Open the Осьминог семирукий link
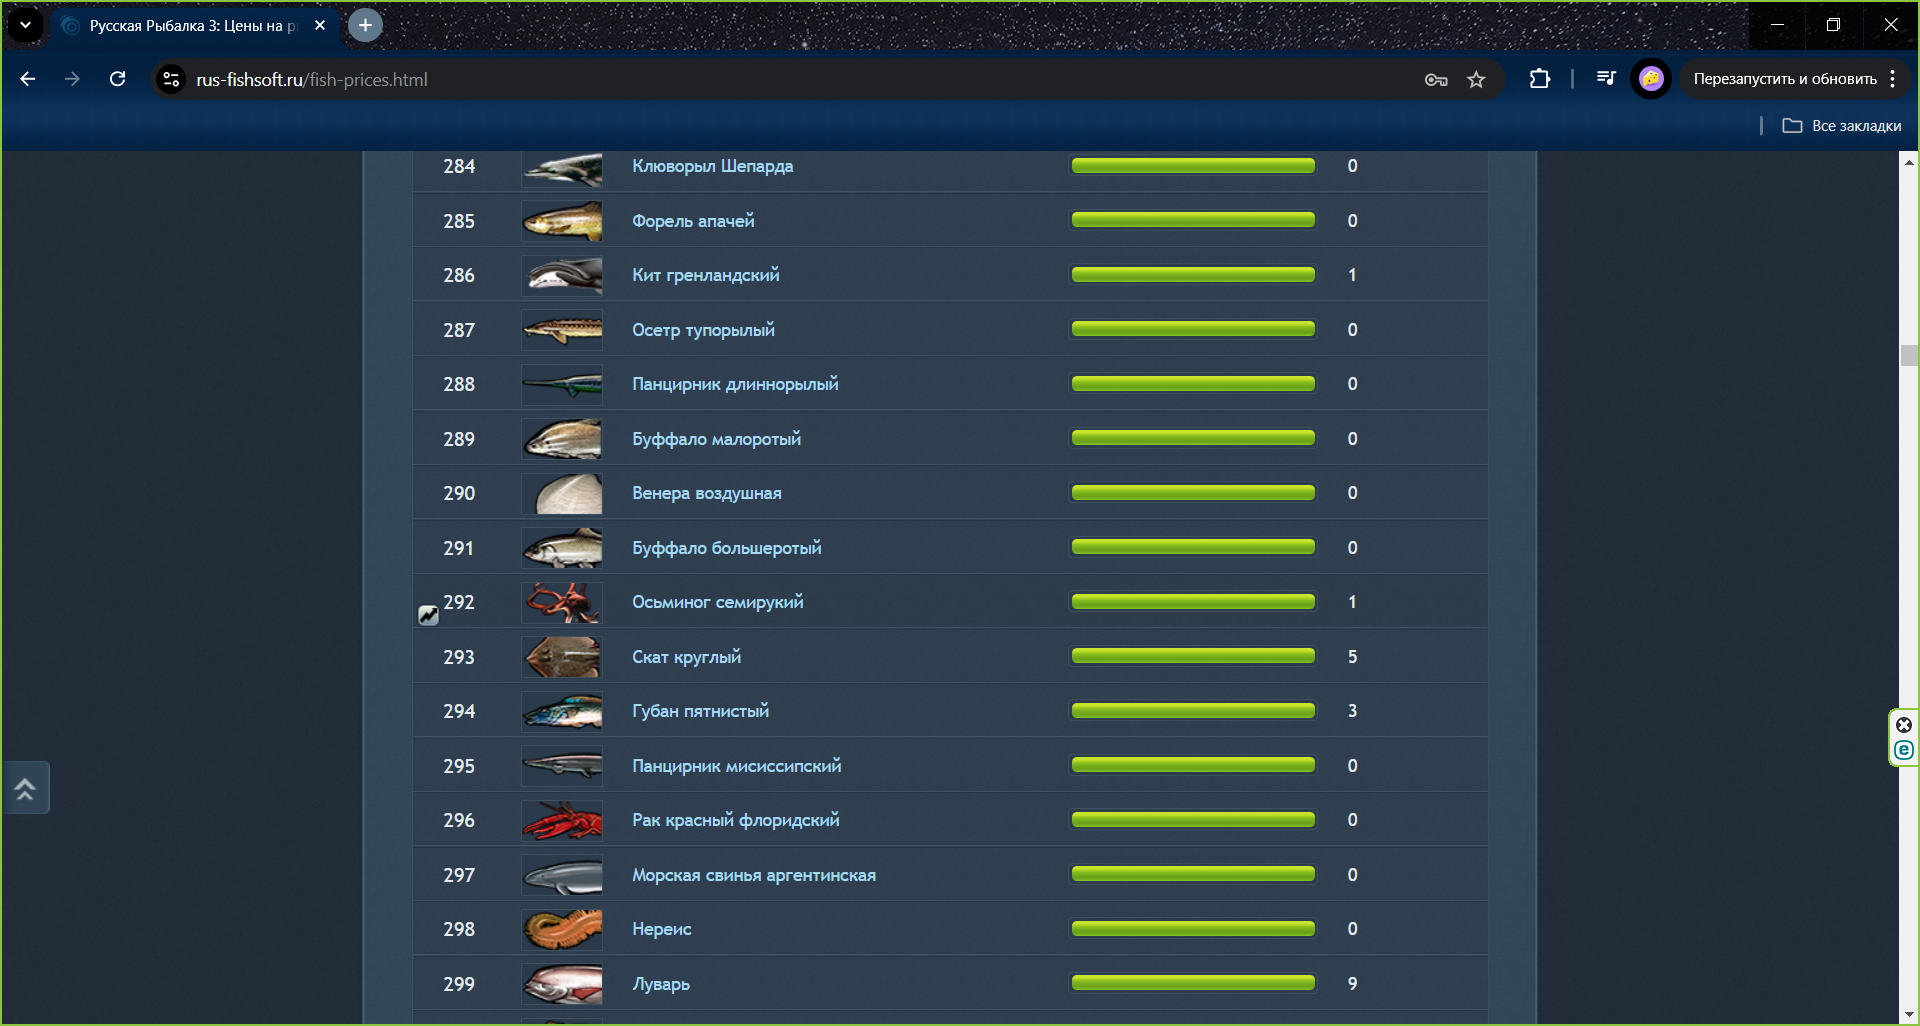This screenshot has height=1026, width=1920. click(x=717, y=602)
